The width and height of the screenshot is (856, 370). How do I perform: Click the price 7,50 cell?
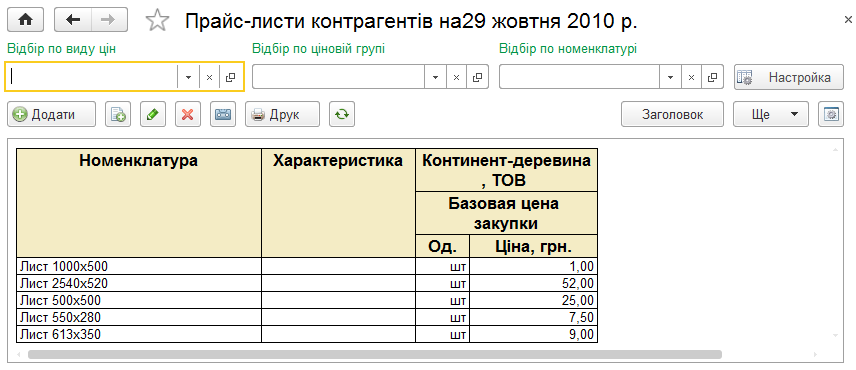[533, 317]
